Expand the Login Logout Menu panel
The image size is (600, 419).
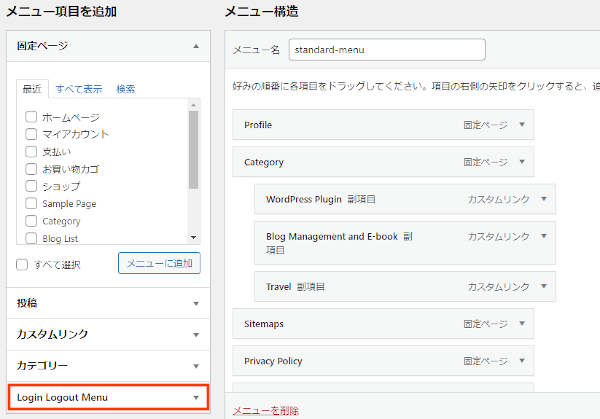[108, 397]
